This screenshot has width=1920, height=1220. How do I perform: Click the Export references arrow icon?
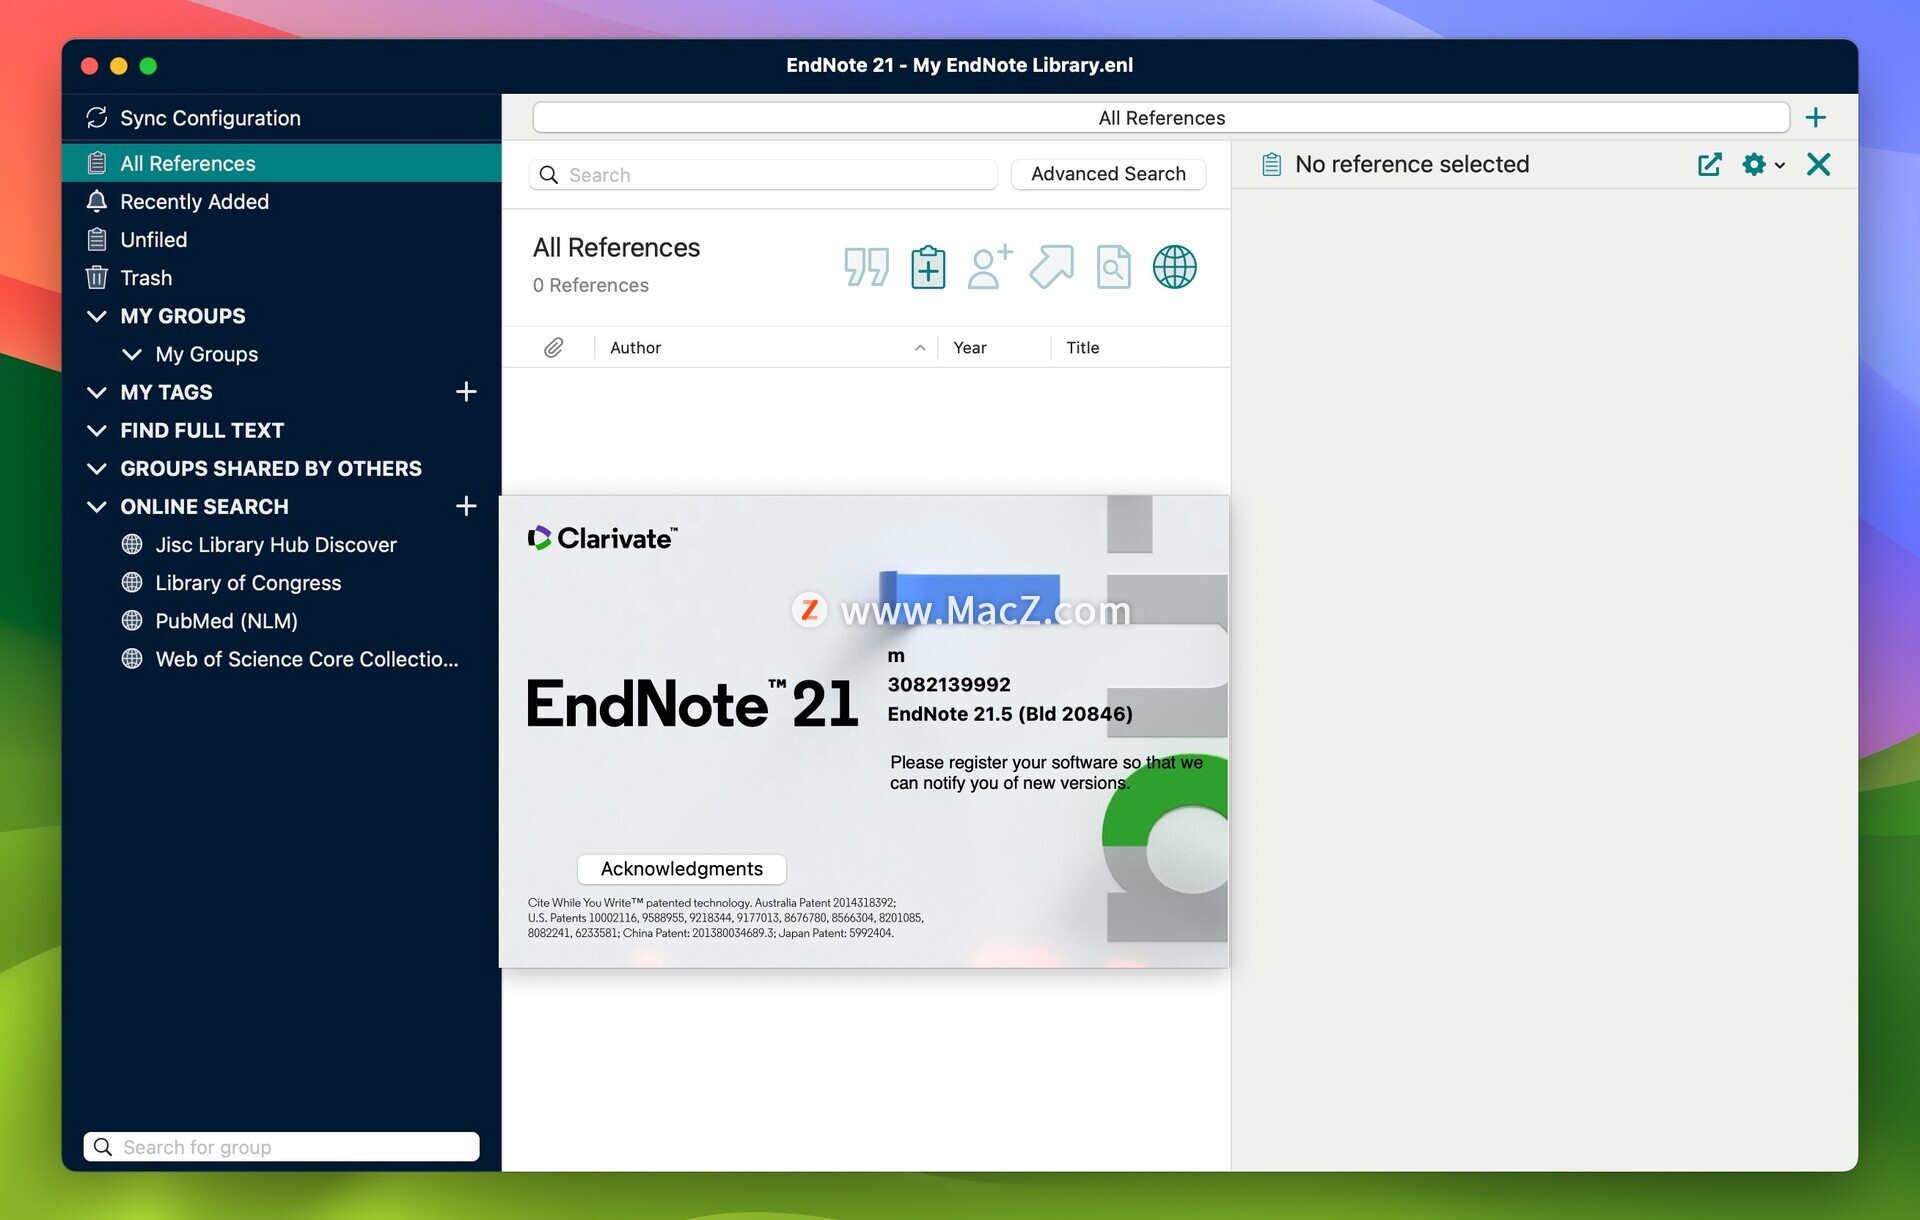point(1052,267)
